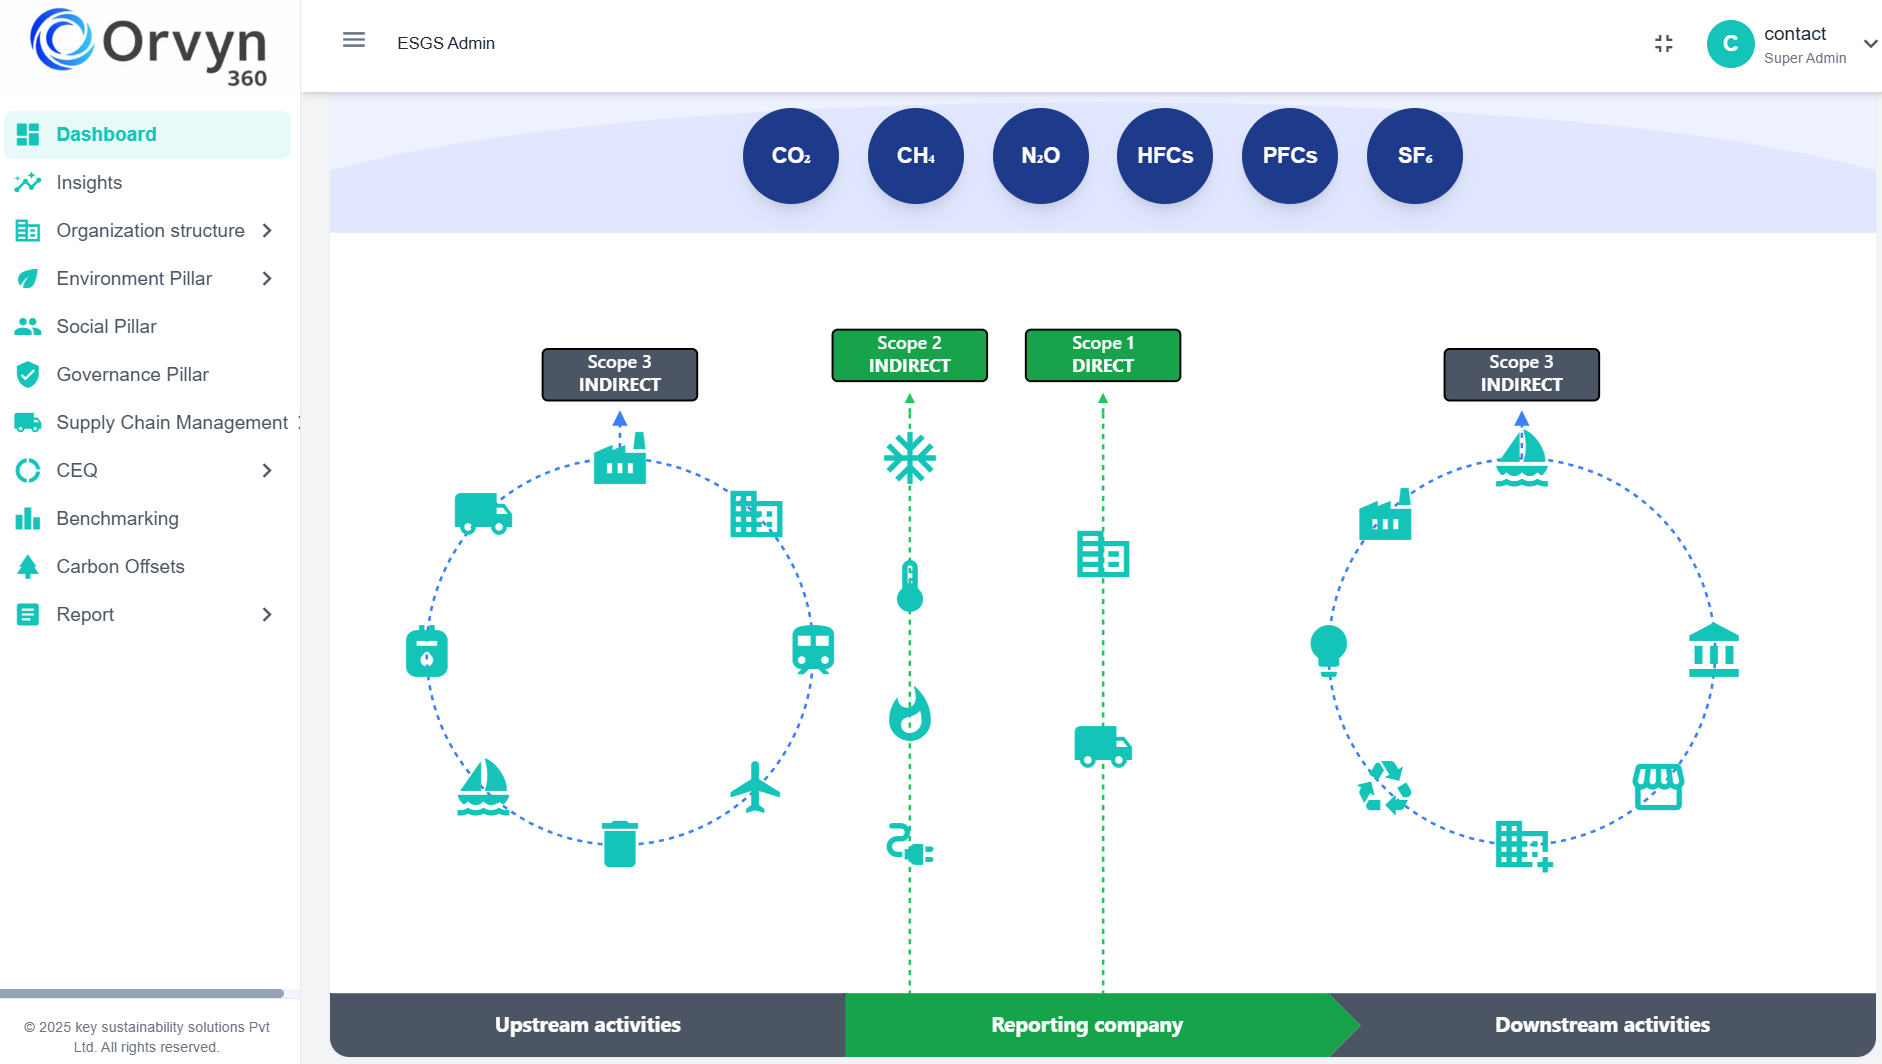Toggle the sidebar with the hamburger menu
This screenshot has height=1064, width=1882.
353,39
